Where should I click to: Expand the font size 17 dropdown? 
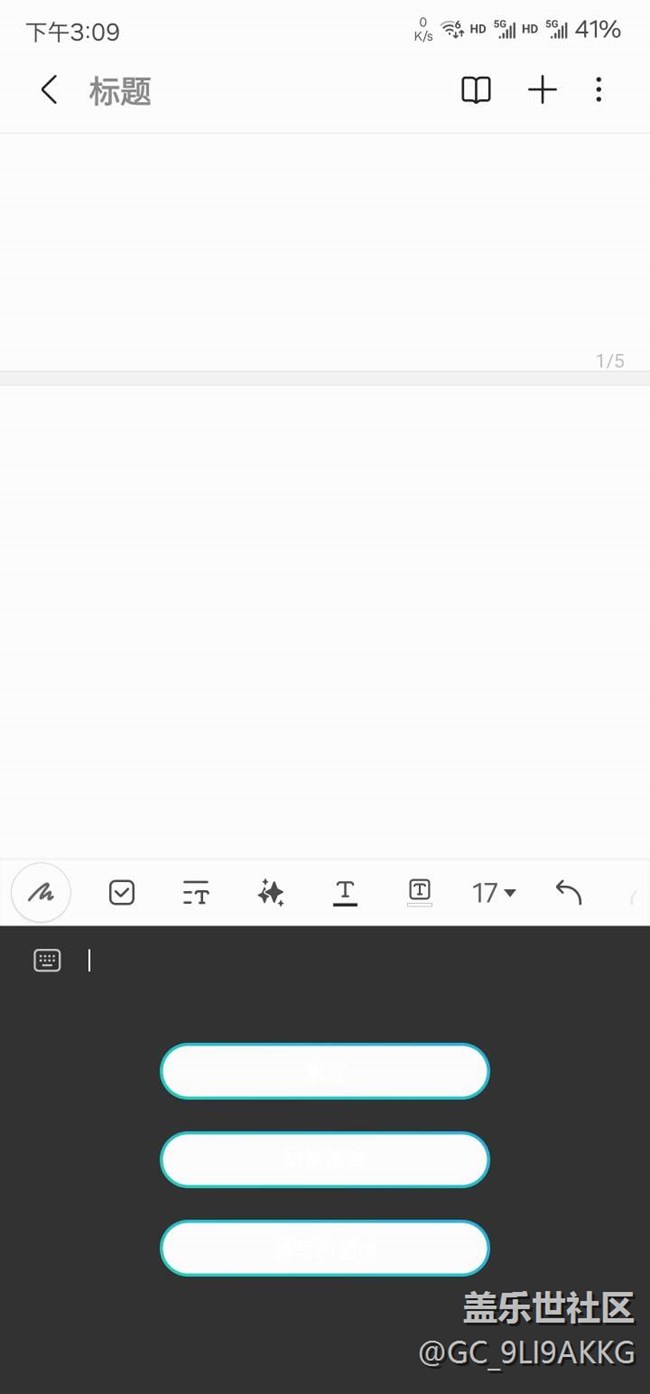(x=494, y=892)
